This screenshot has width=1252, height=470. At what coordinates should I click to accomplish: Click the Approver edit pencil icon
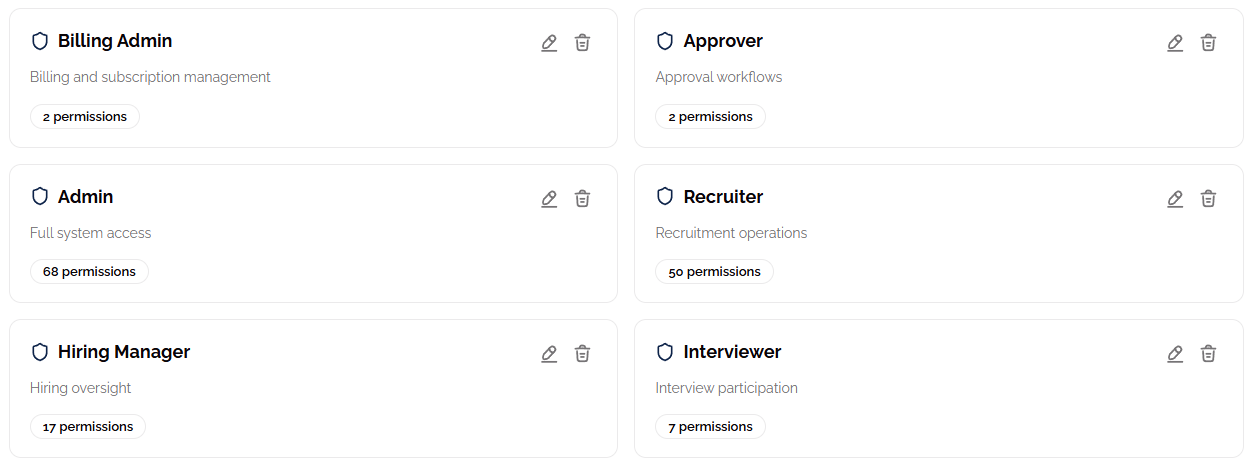click(x=1175, y=43)
